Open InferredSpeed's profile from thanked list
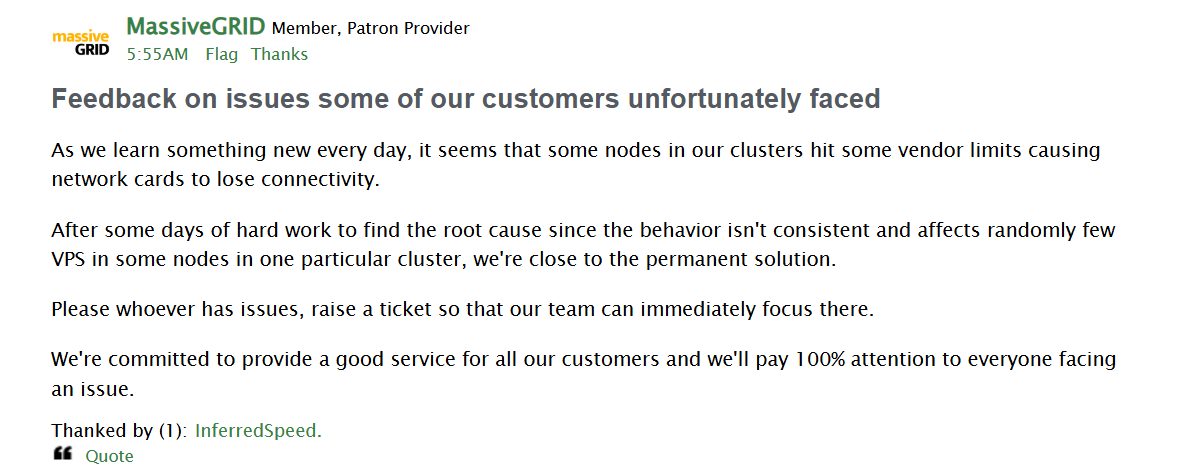 coord(258,431)
